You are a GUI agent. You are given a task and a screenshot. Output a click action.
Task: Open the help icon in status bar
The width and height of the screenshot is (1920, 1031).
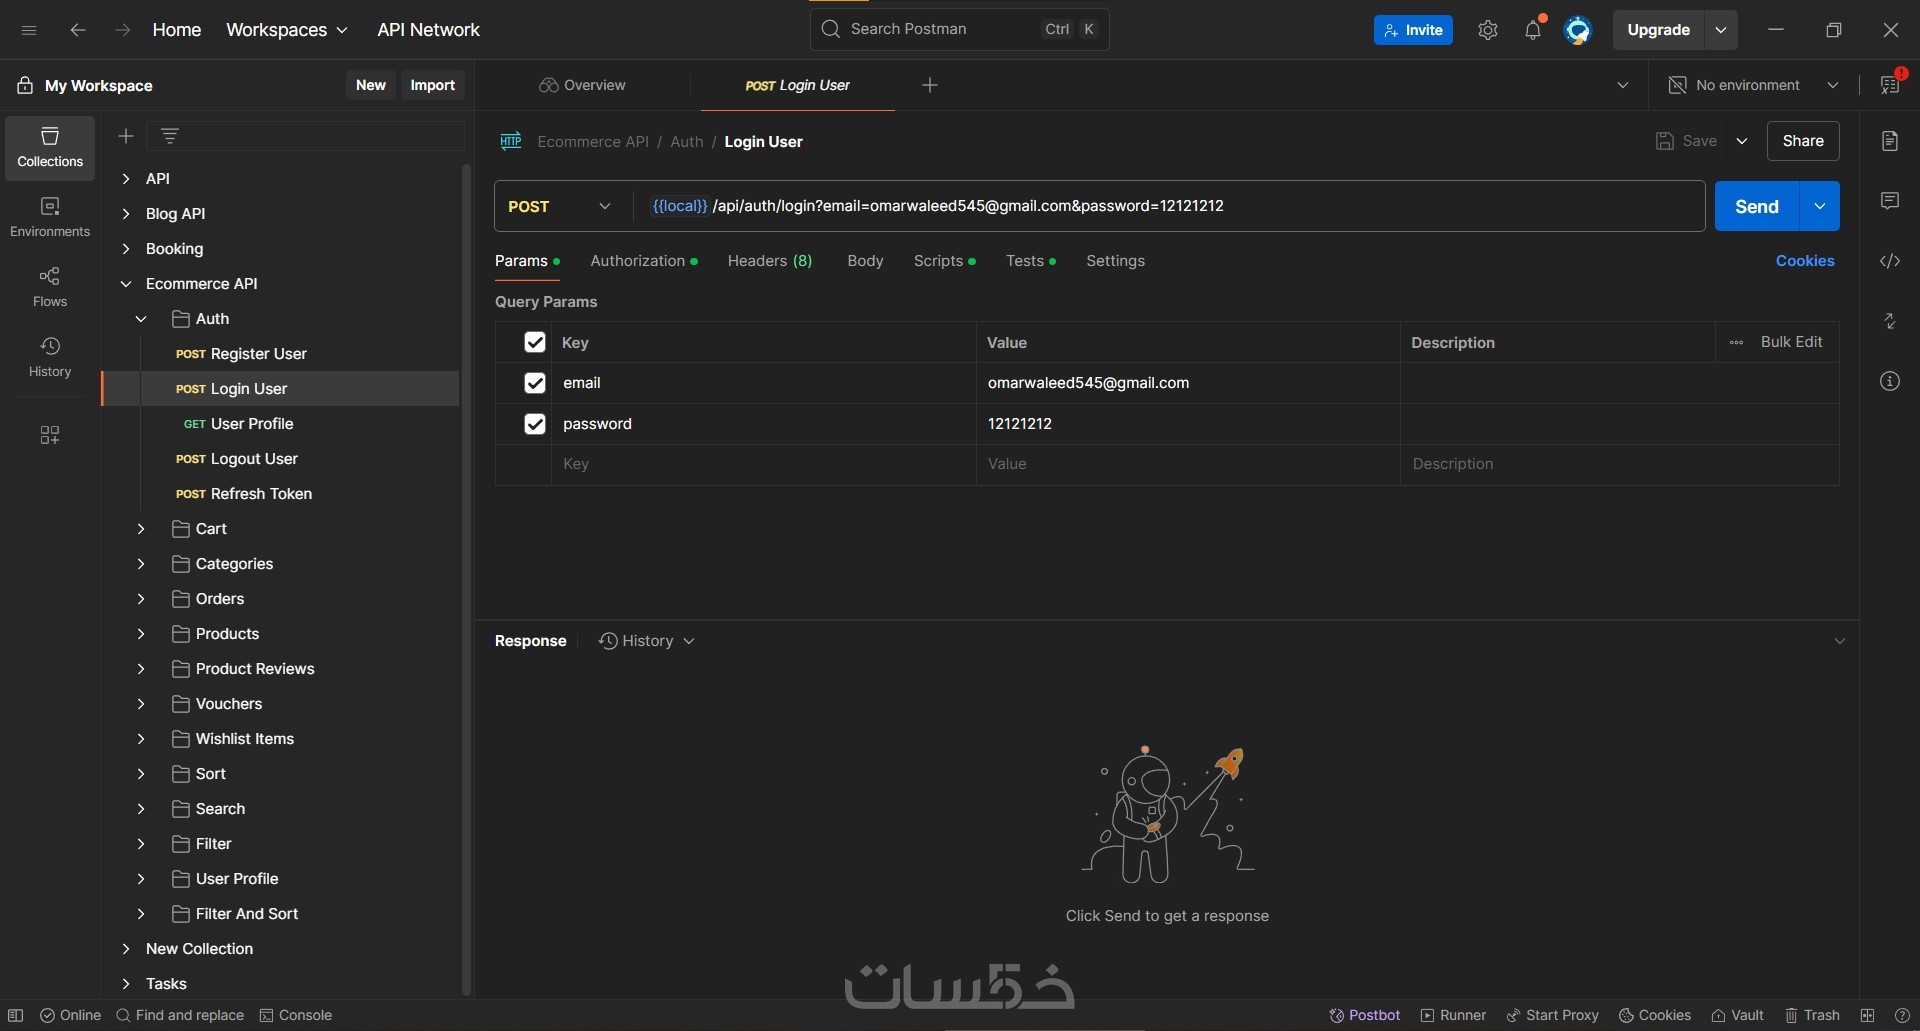click(1902, 1015)
